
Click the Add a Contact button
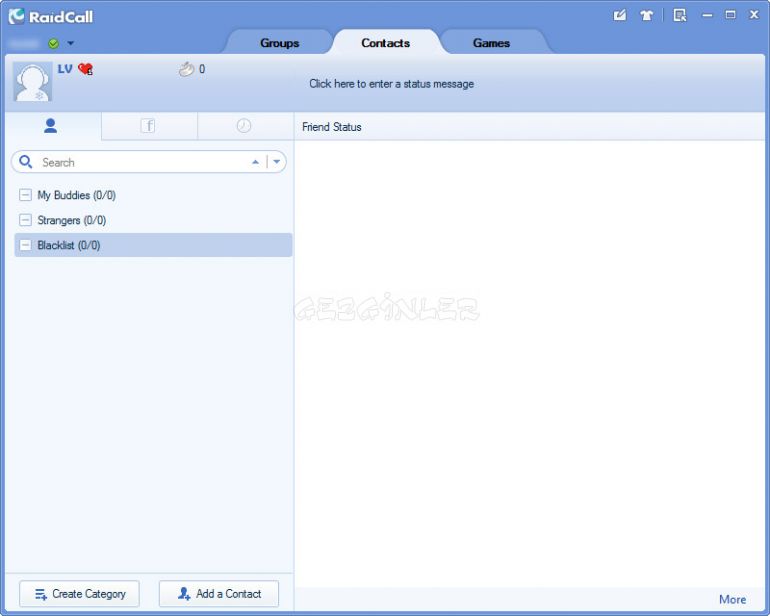pos(219,594)
